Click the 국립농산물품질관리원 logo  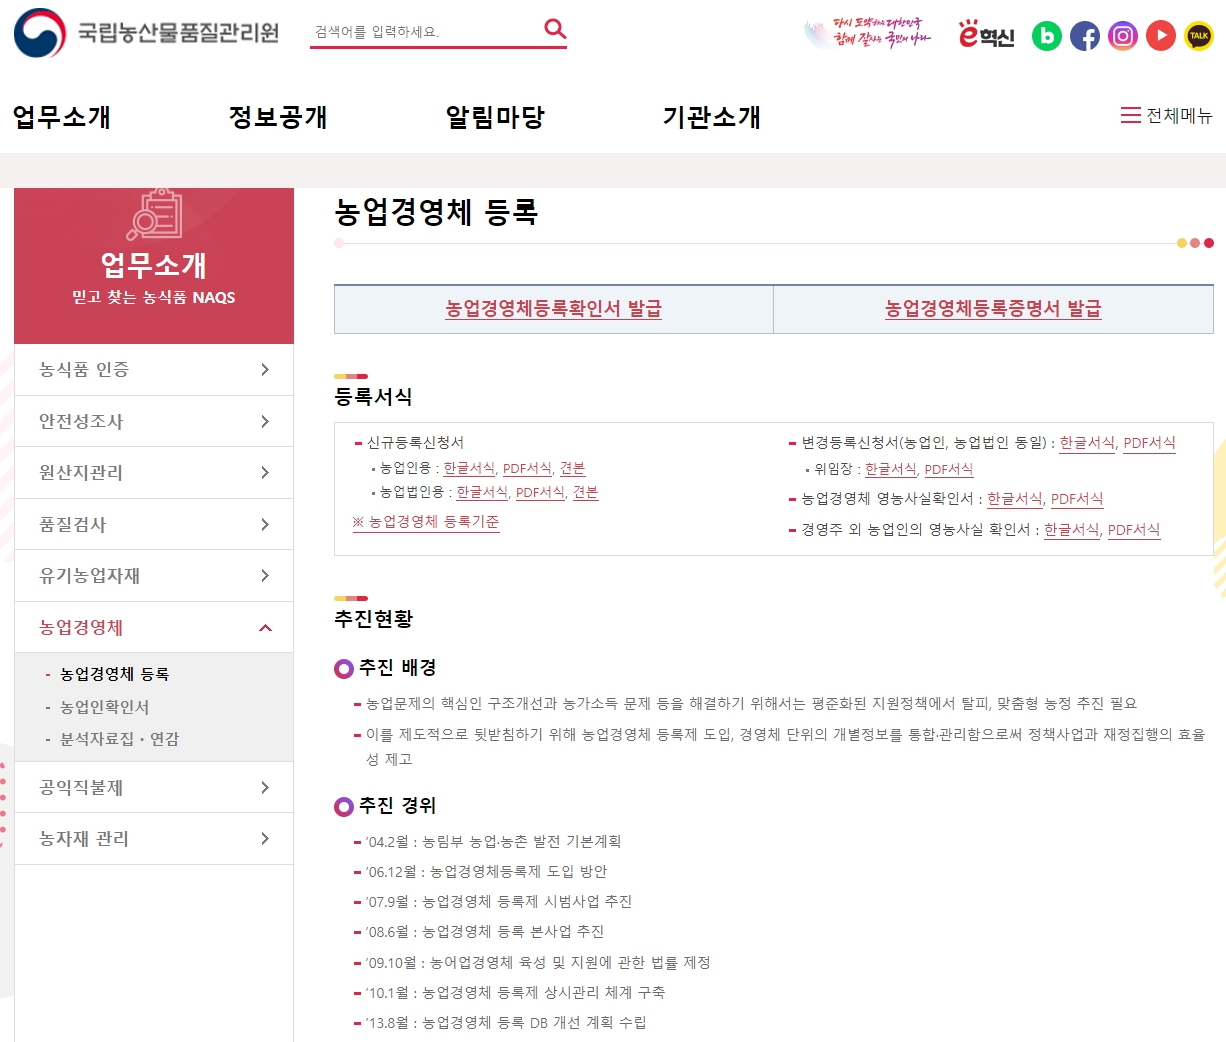(x=146, y=33)
